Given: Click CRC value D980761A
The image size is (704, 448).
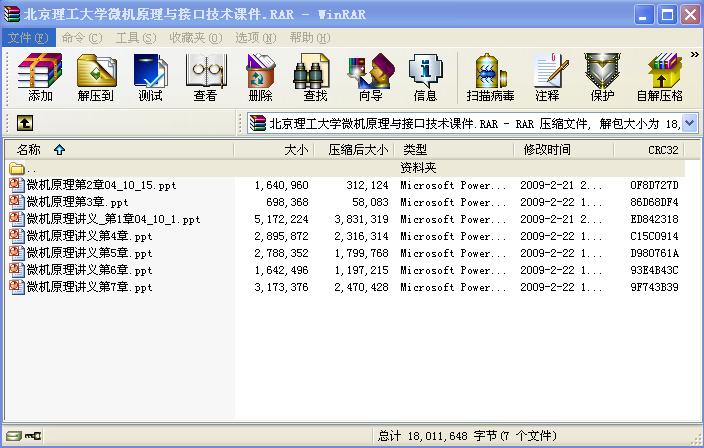Looking at the screenshot, I should 654,253.
